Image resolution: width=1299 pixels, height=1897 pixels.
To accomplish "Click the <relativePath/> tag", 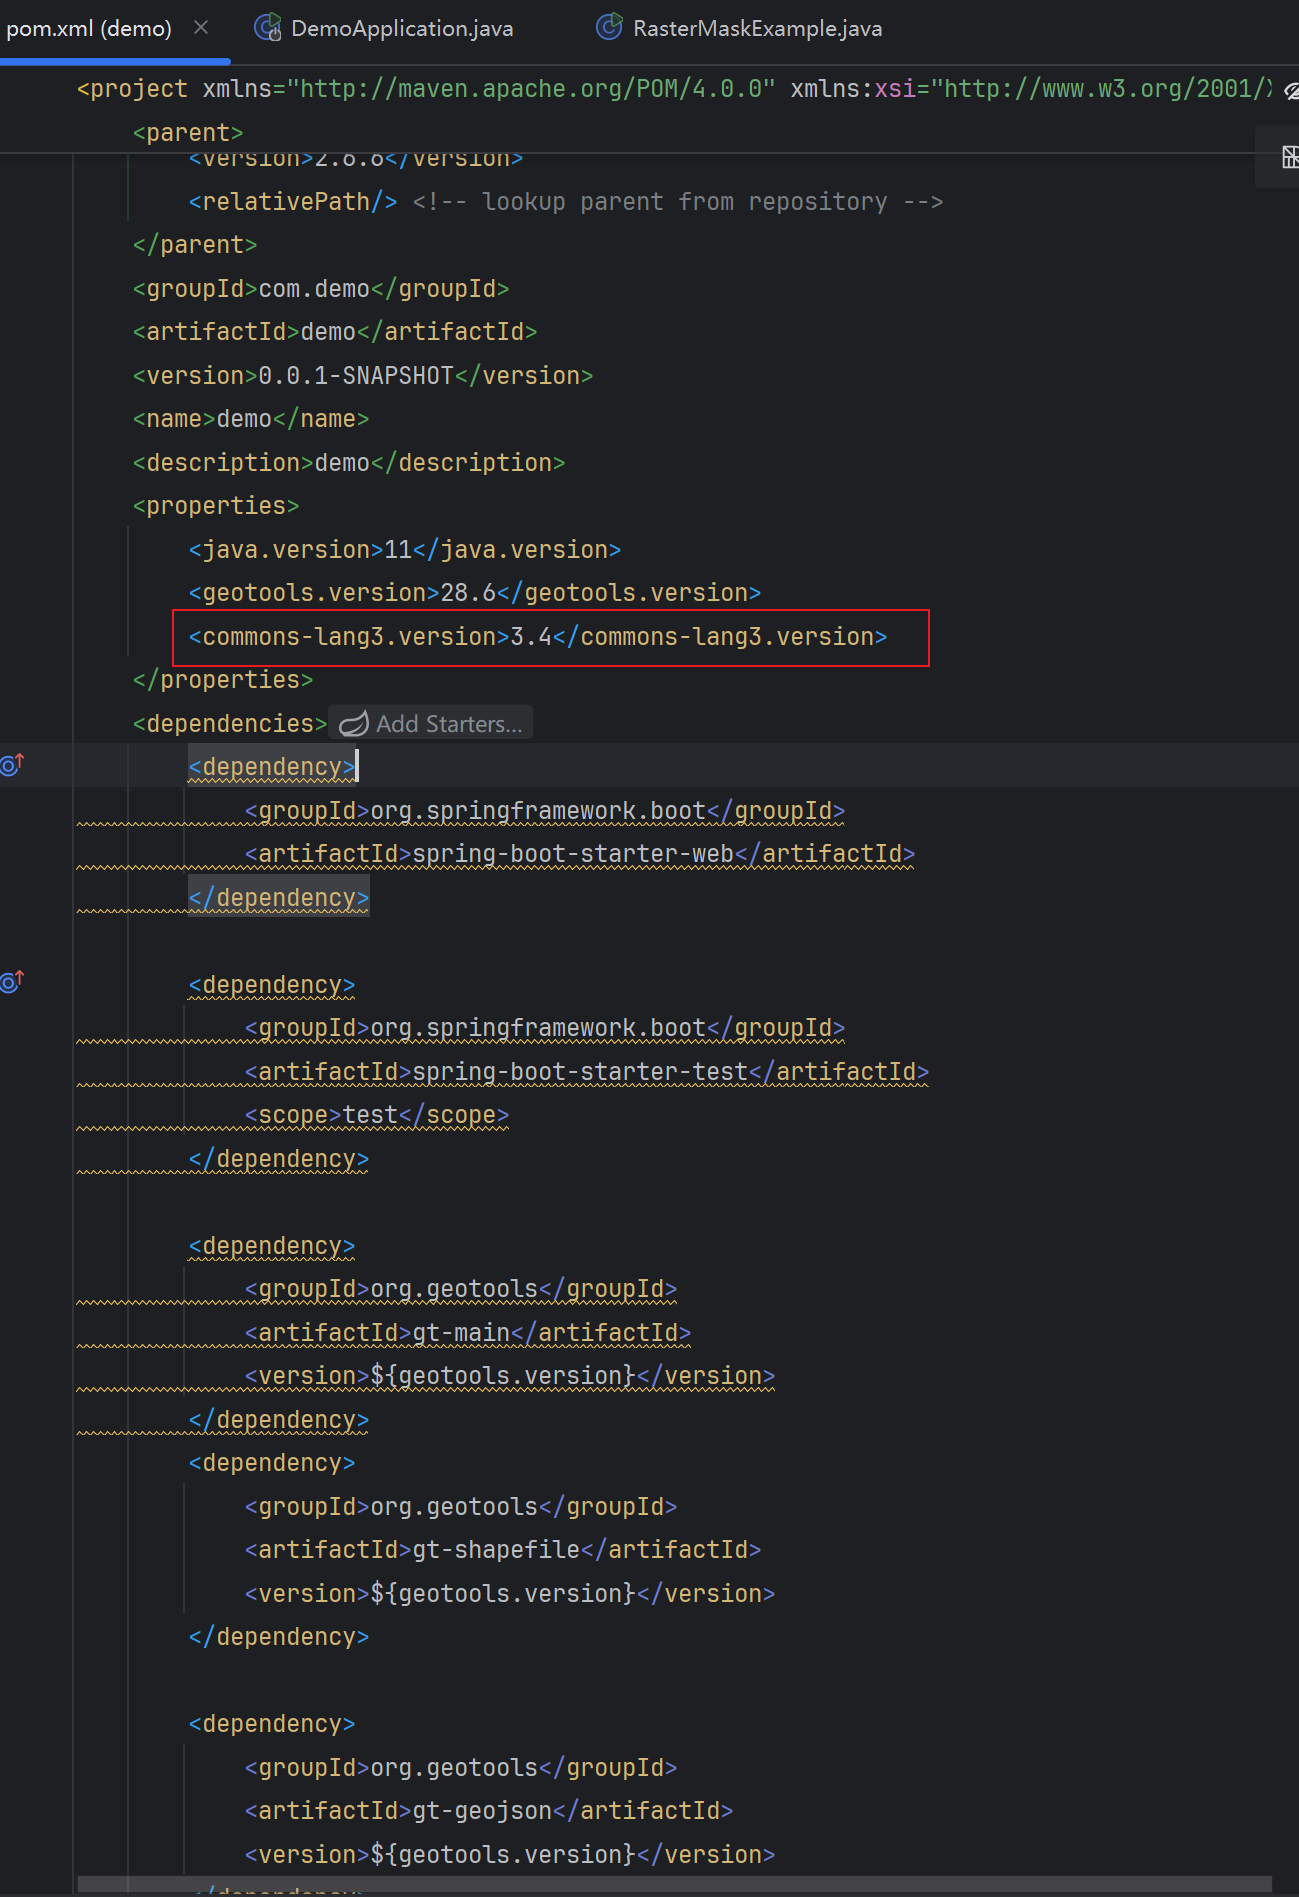I will tap(293, 202).
